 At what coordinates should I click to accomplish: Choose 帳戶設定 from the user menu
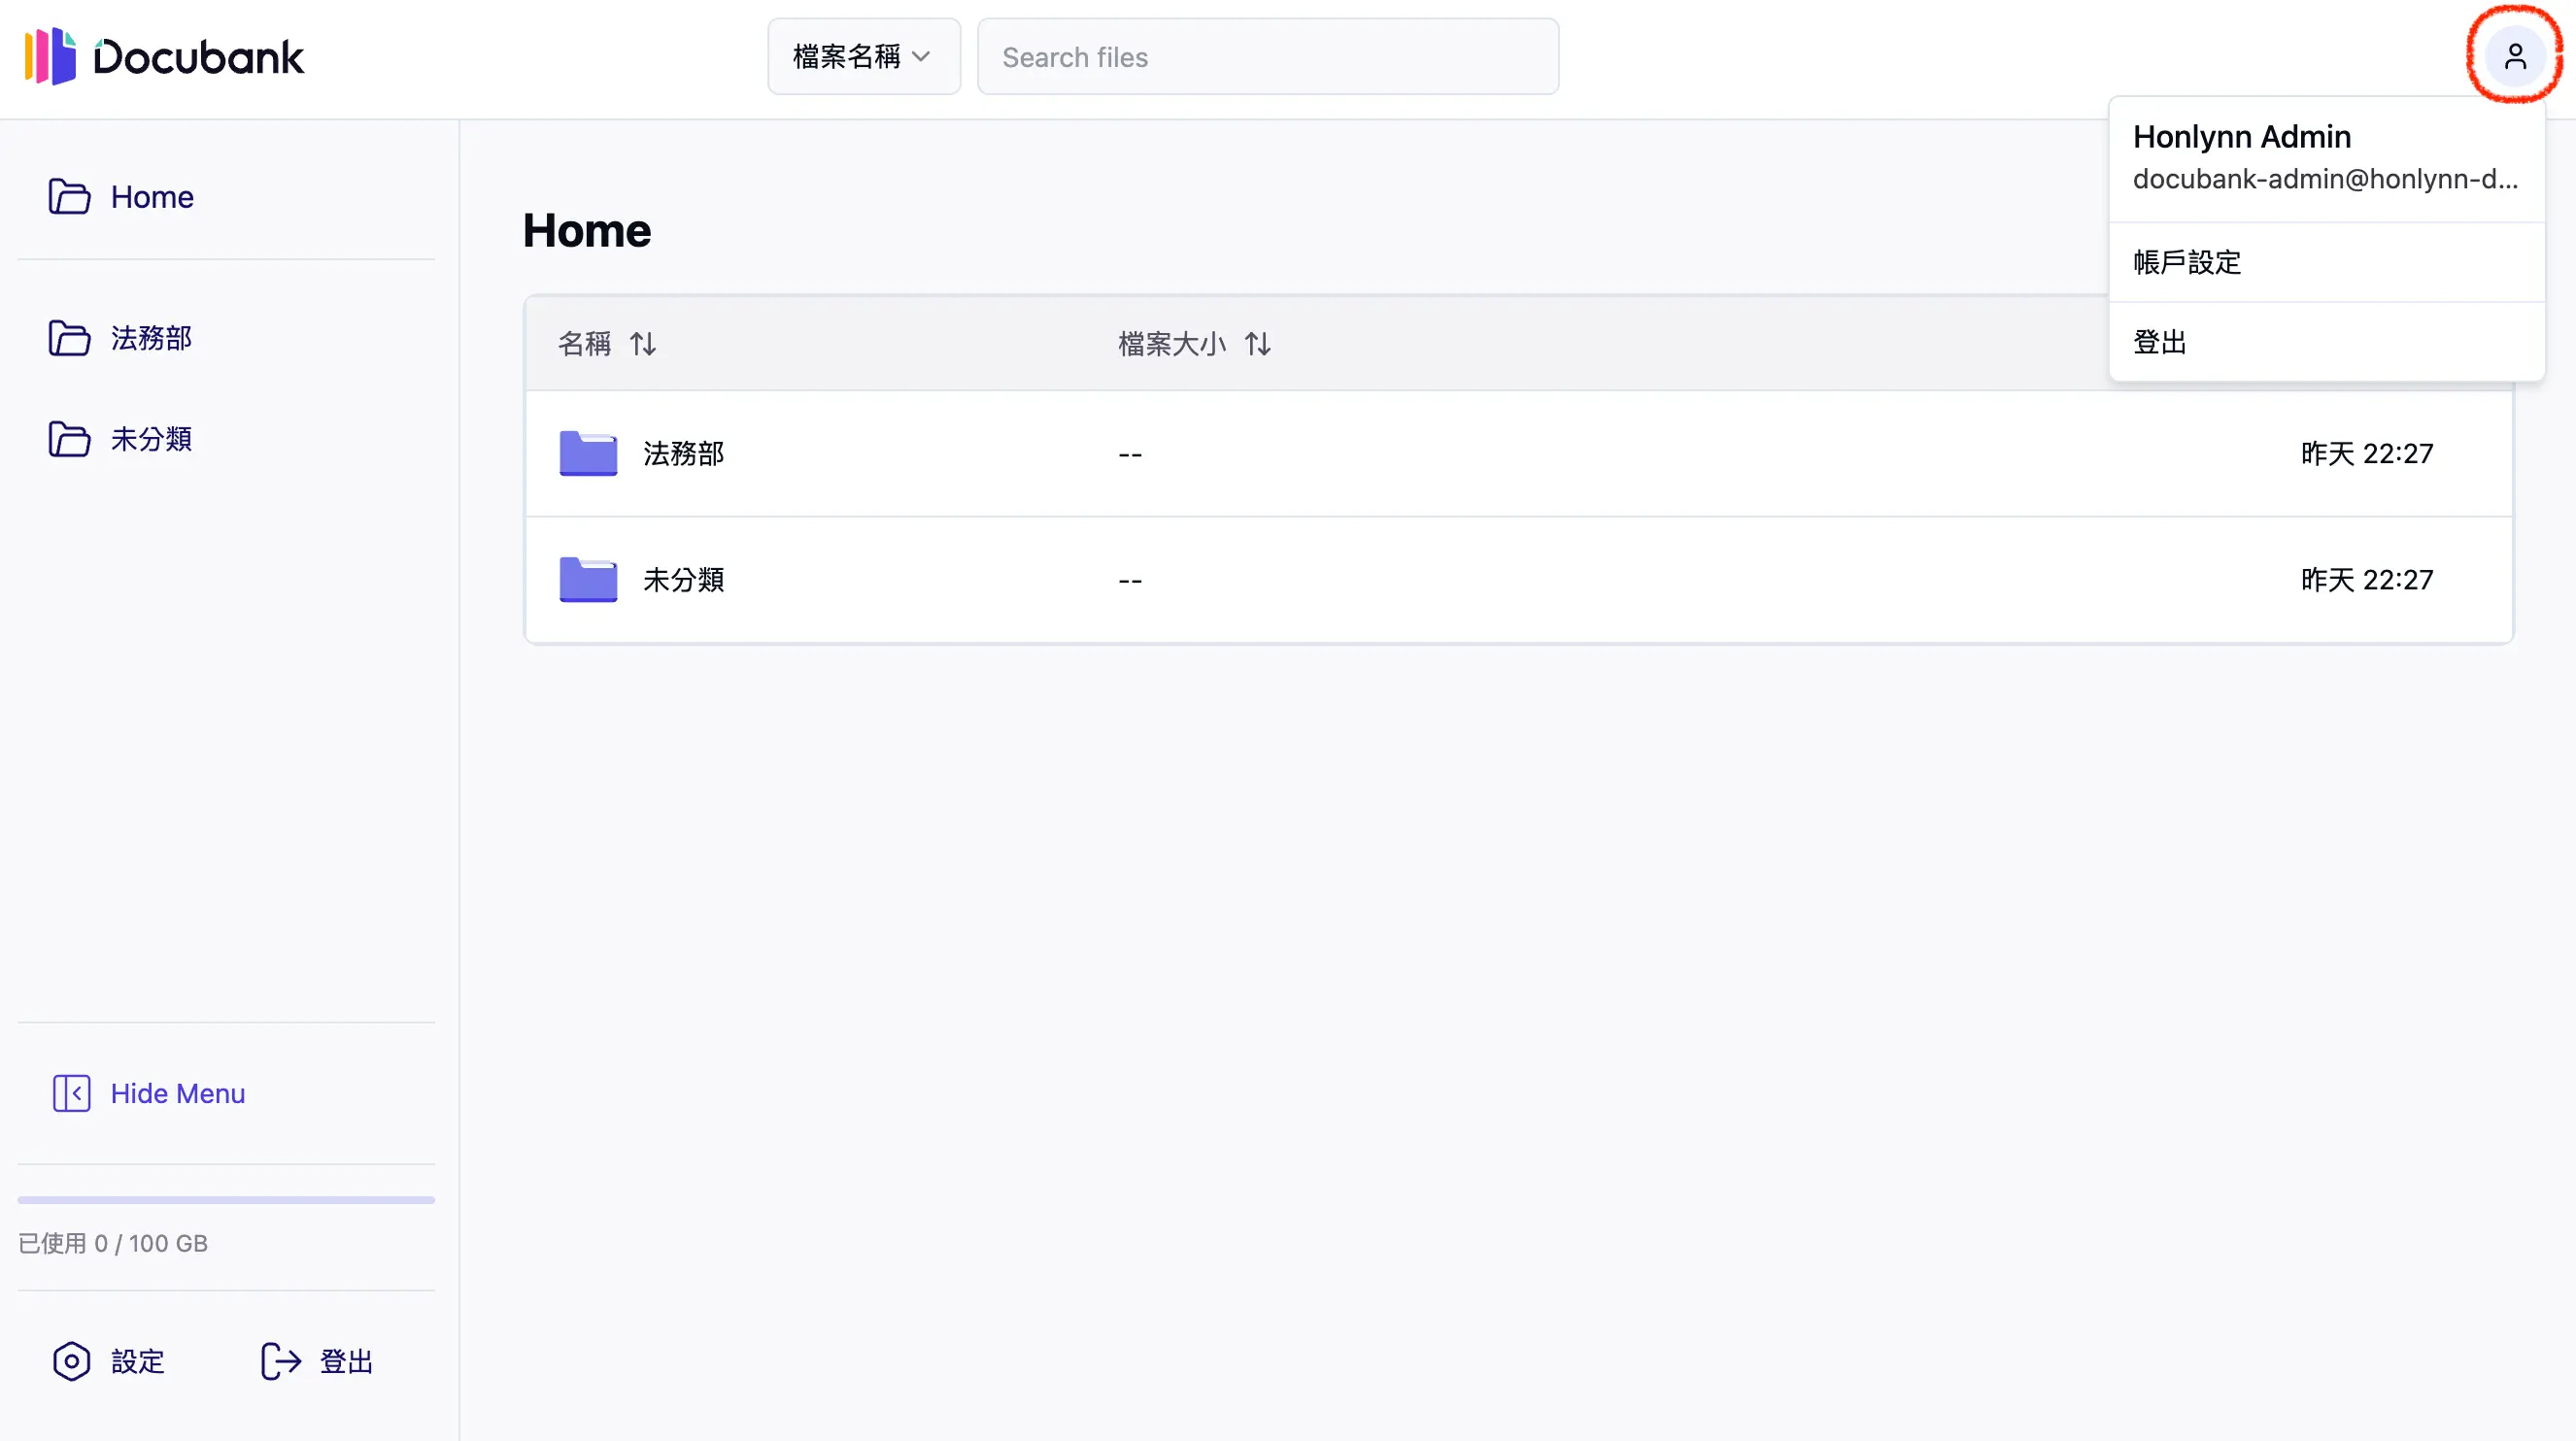(x=2187, y=262)
